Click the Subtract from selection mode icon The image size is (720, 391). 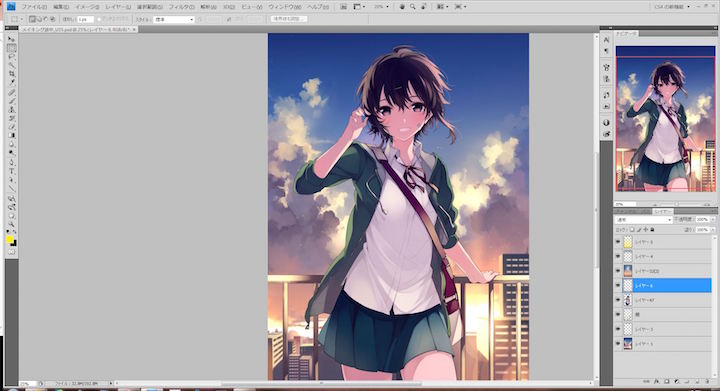pyautogui.click(x=45, y=19)
